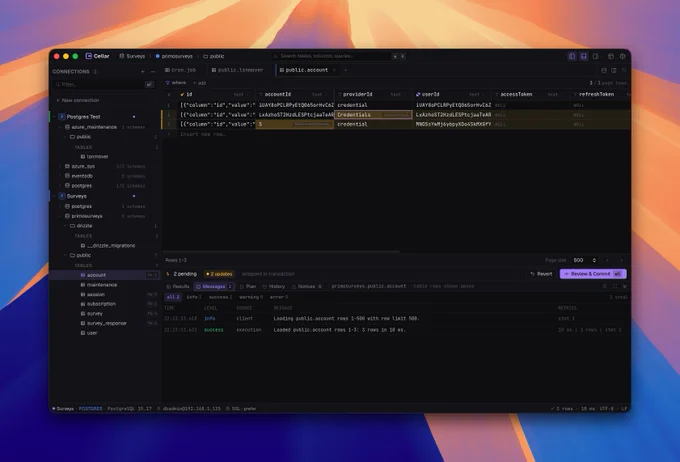The image size is (680, 462).
Task: Click the add filter button
Action: click(x=200, y=83)
